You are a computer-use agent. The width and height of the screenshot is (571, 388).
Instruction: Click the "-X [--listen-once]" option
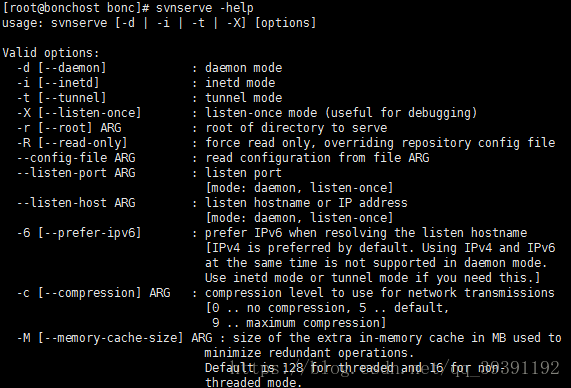coord(79,113)
